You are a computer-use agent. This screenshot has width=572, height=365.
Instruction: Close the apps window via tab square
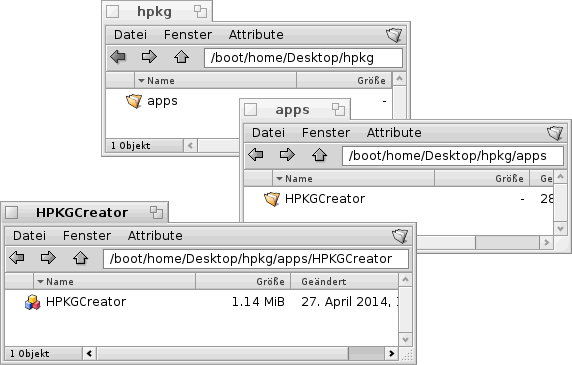coord(250,109)
